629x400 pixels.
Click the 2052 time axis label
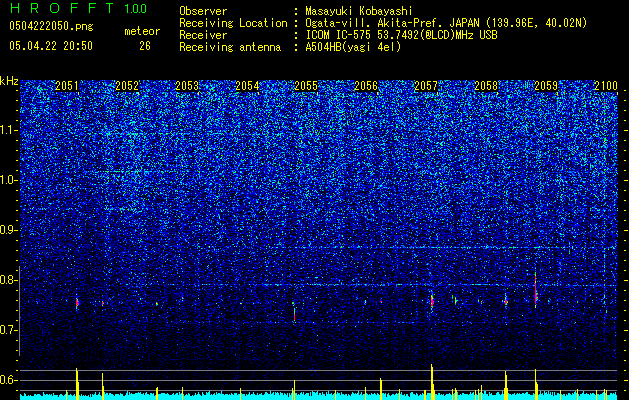pos(127,86)
